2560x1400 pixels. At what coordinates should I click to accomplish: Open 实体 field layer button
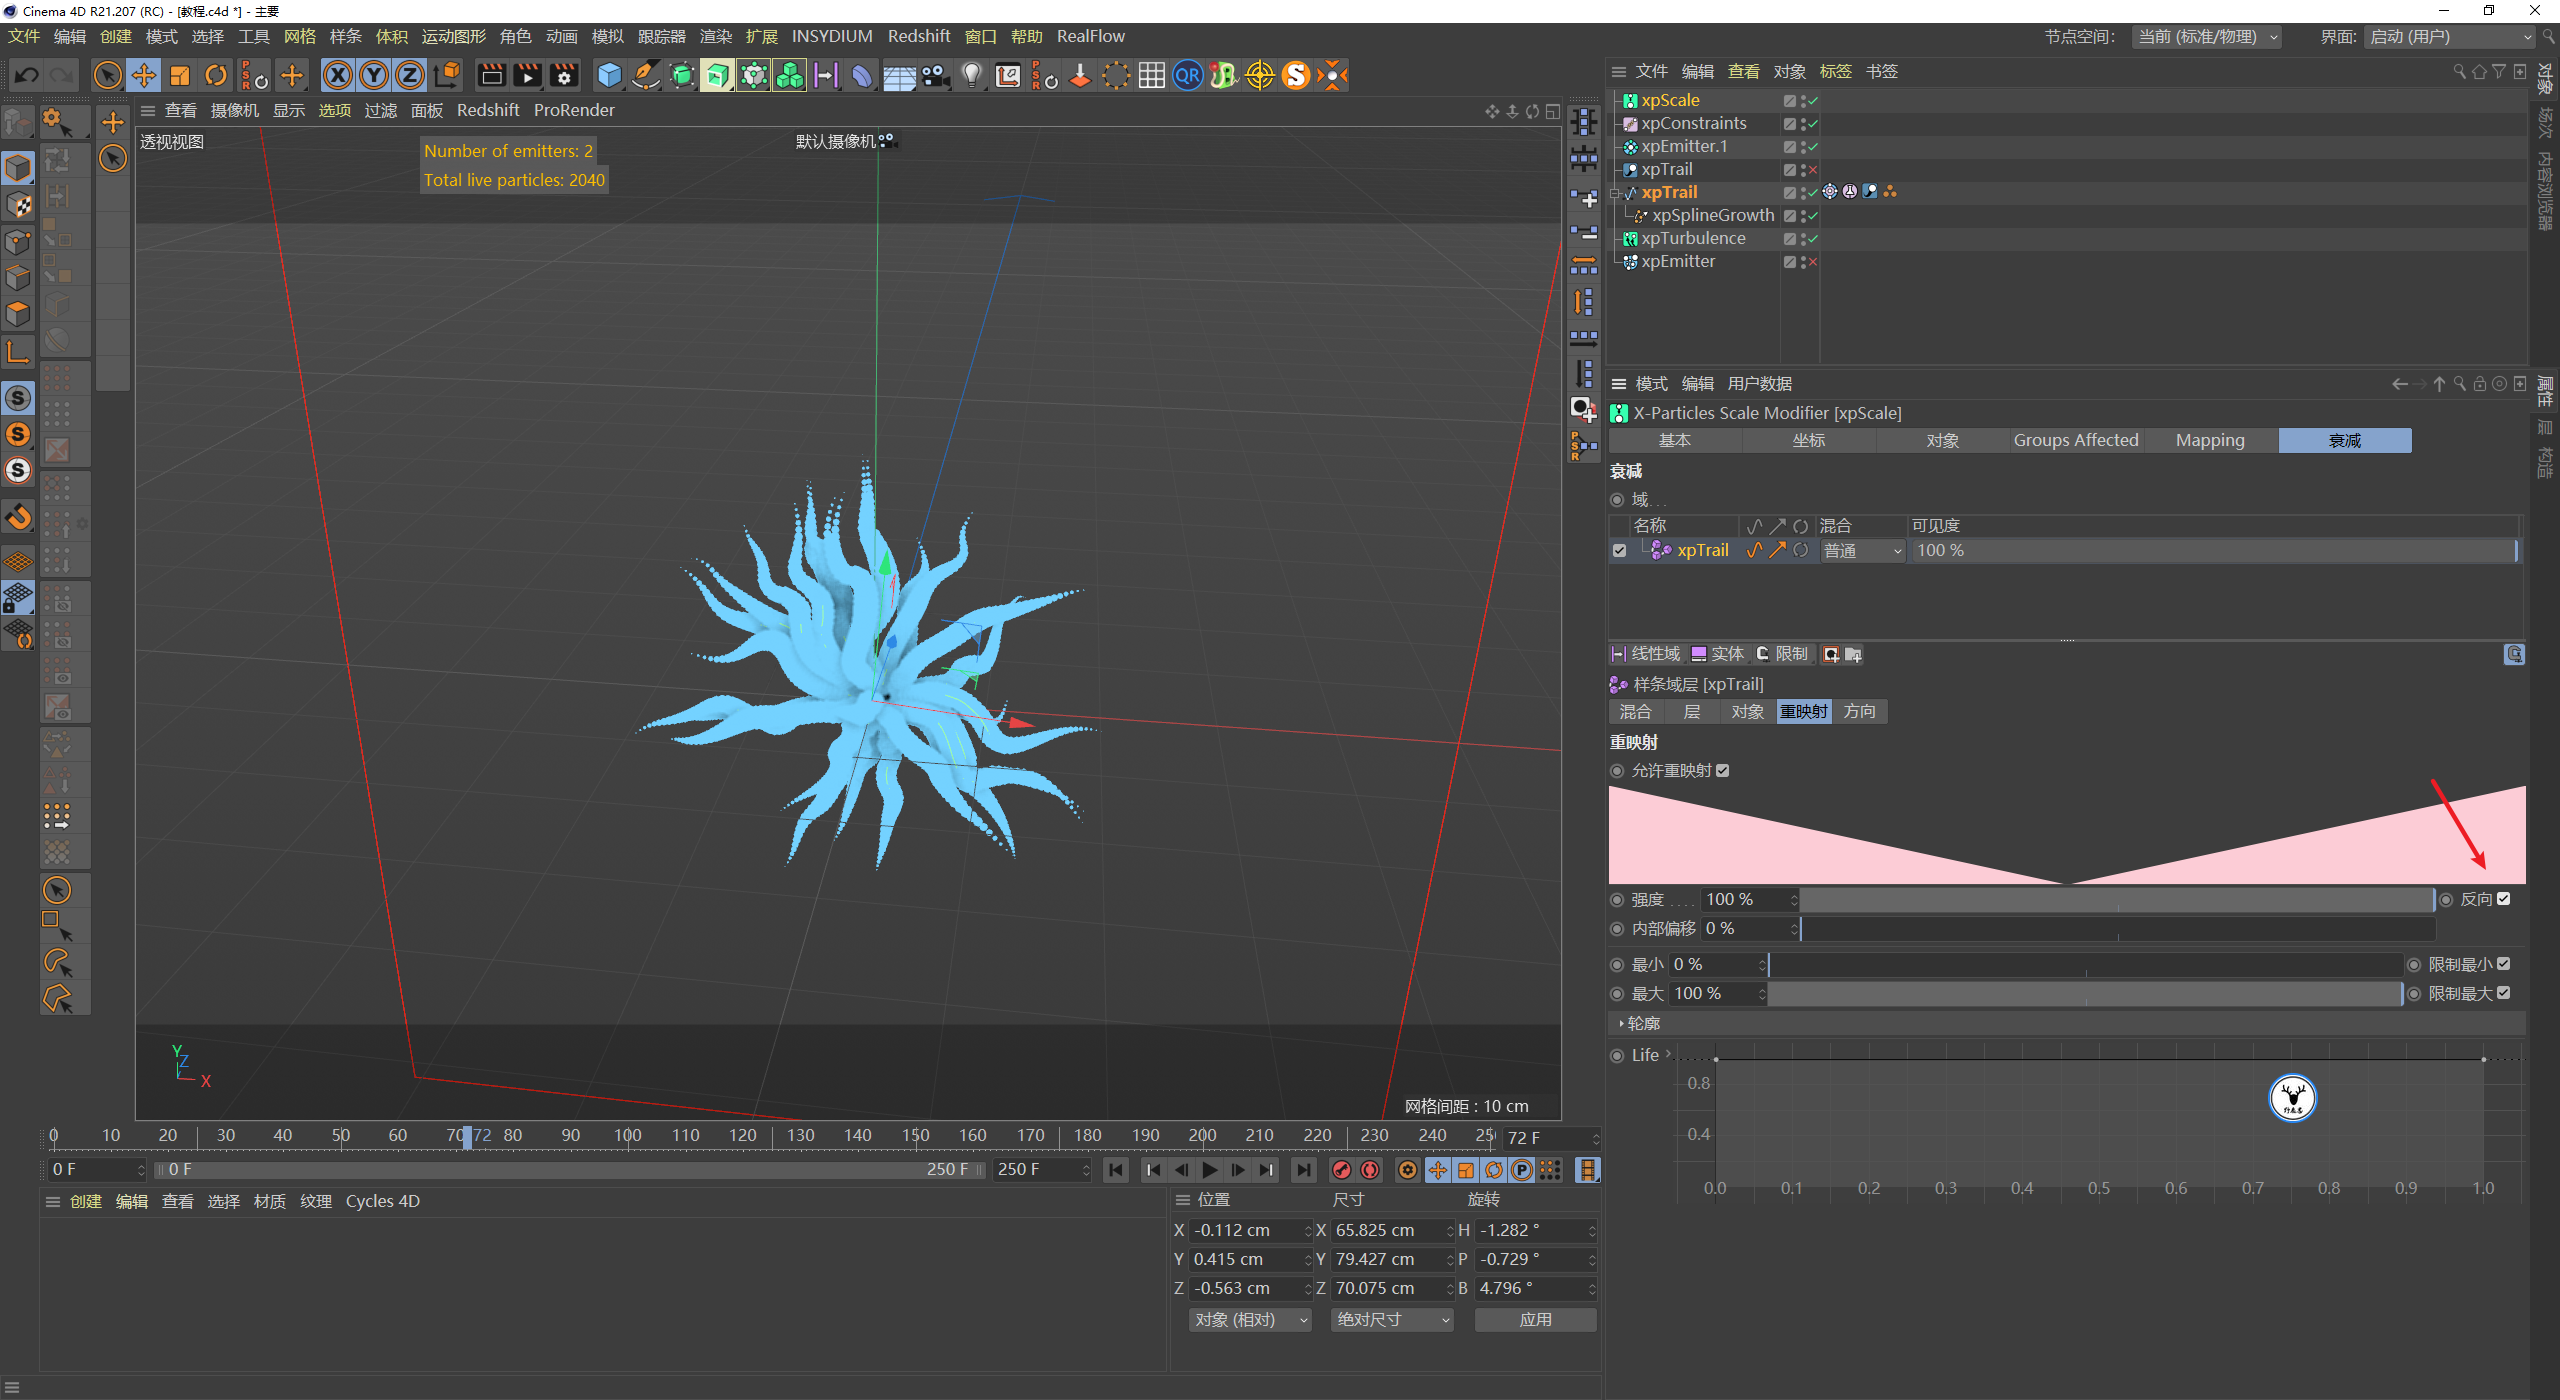click(1718, 654)
